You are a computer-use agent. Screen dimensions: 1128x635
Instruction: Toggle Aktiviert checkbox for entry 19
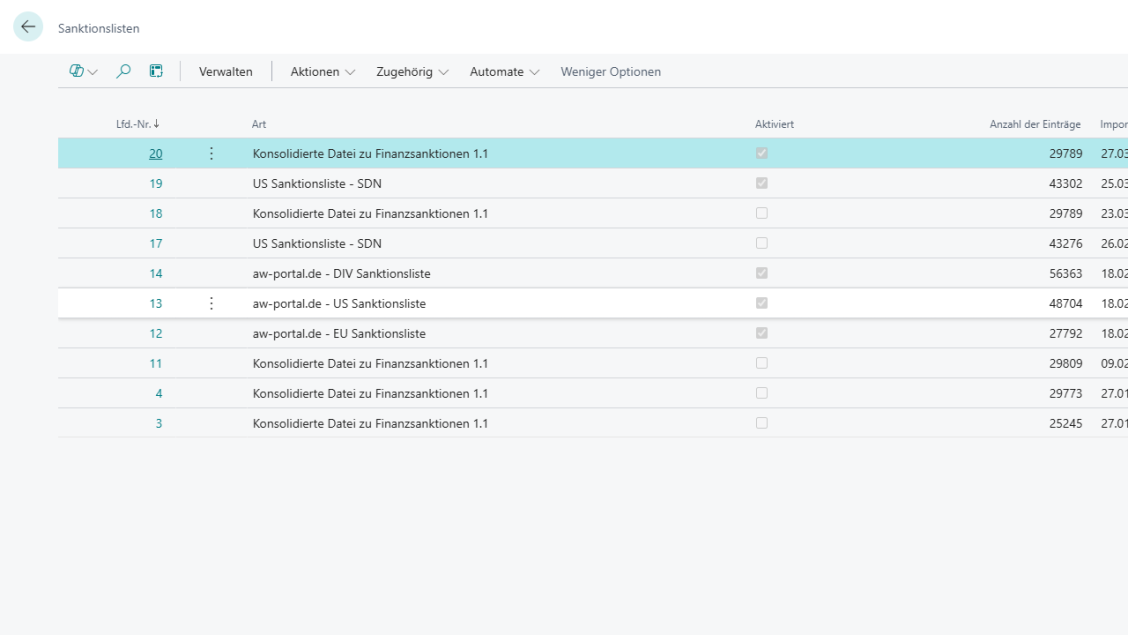point(762,183)
